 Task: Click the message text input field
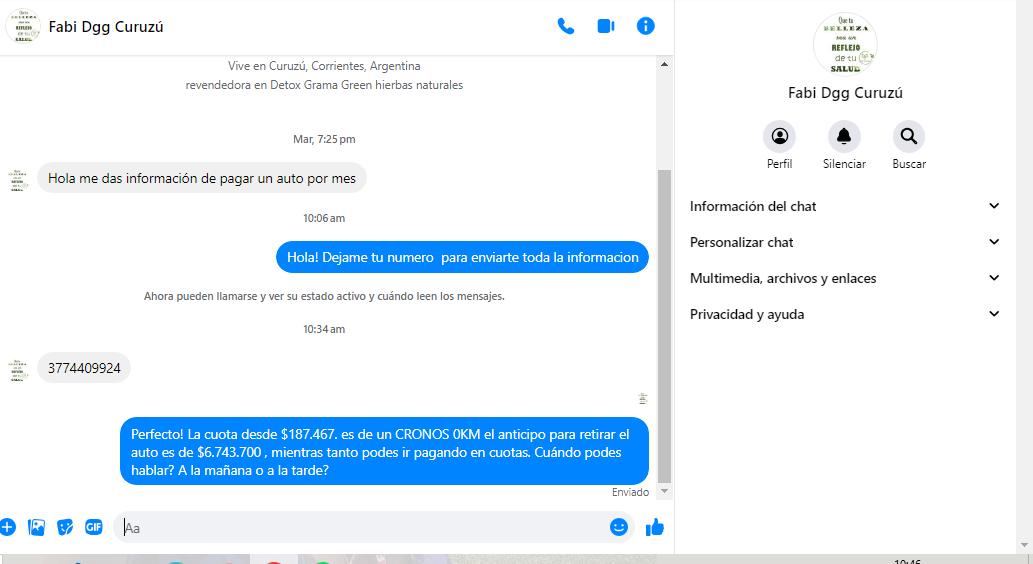tap(360, 527)
